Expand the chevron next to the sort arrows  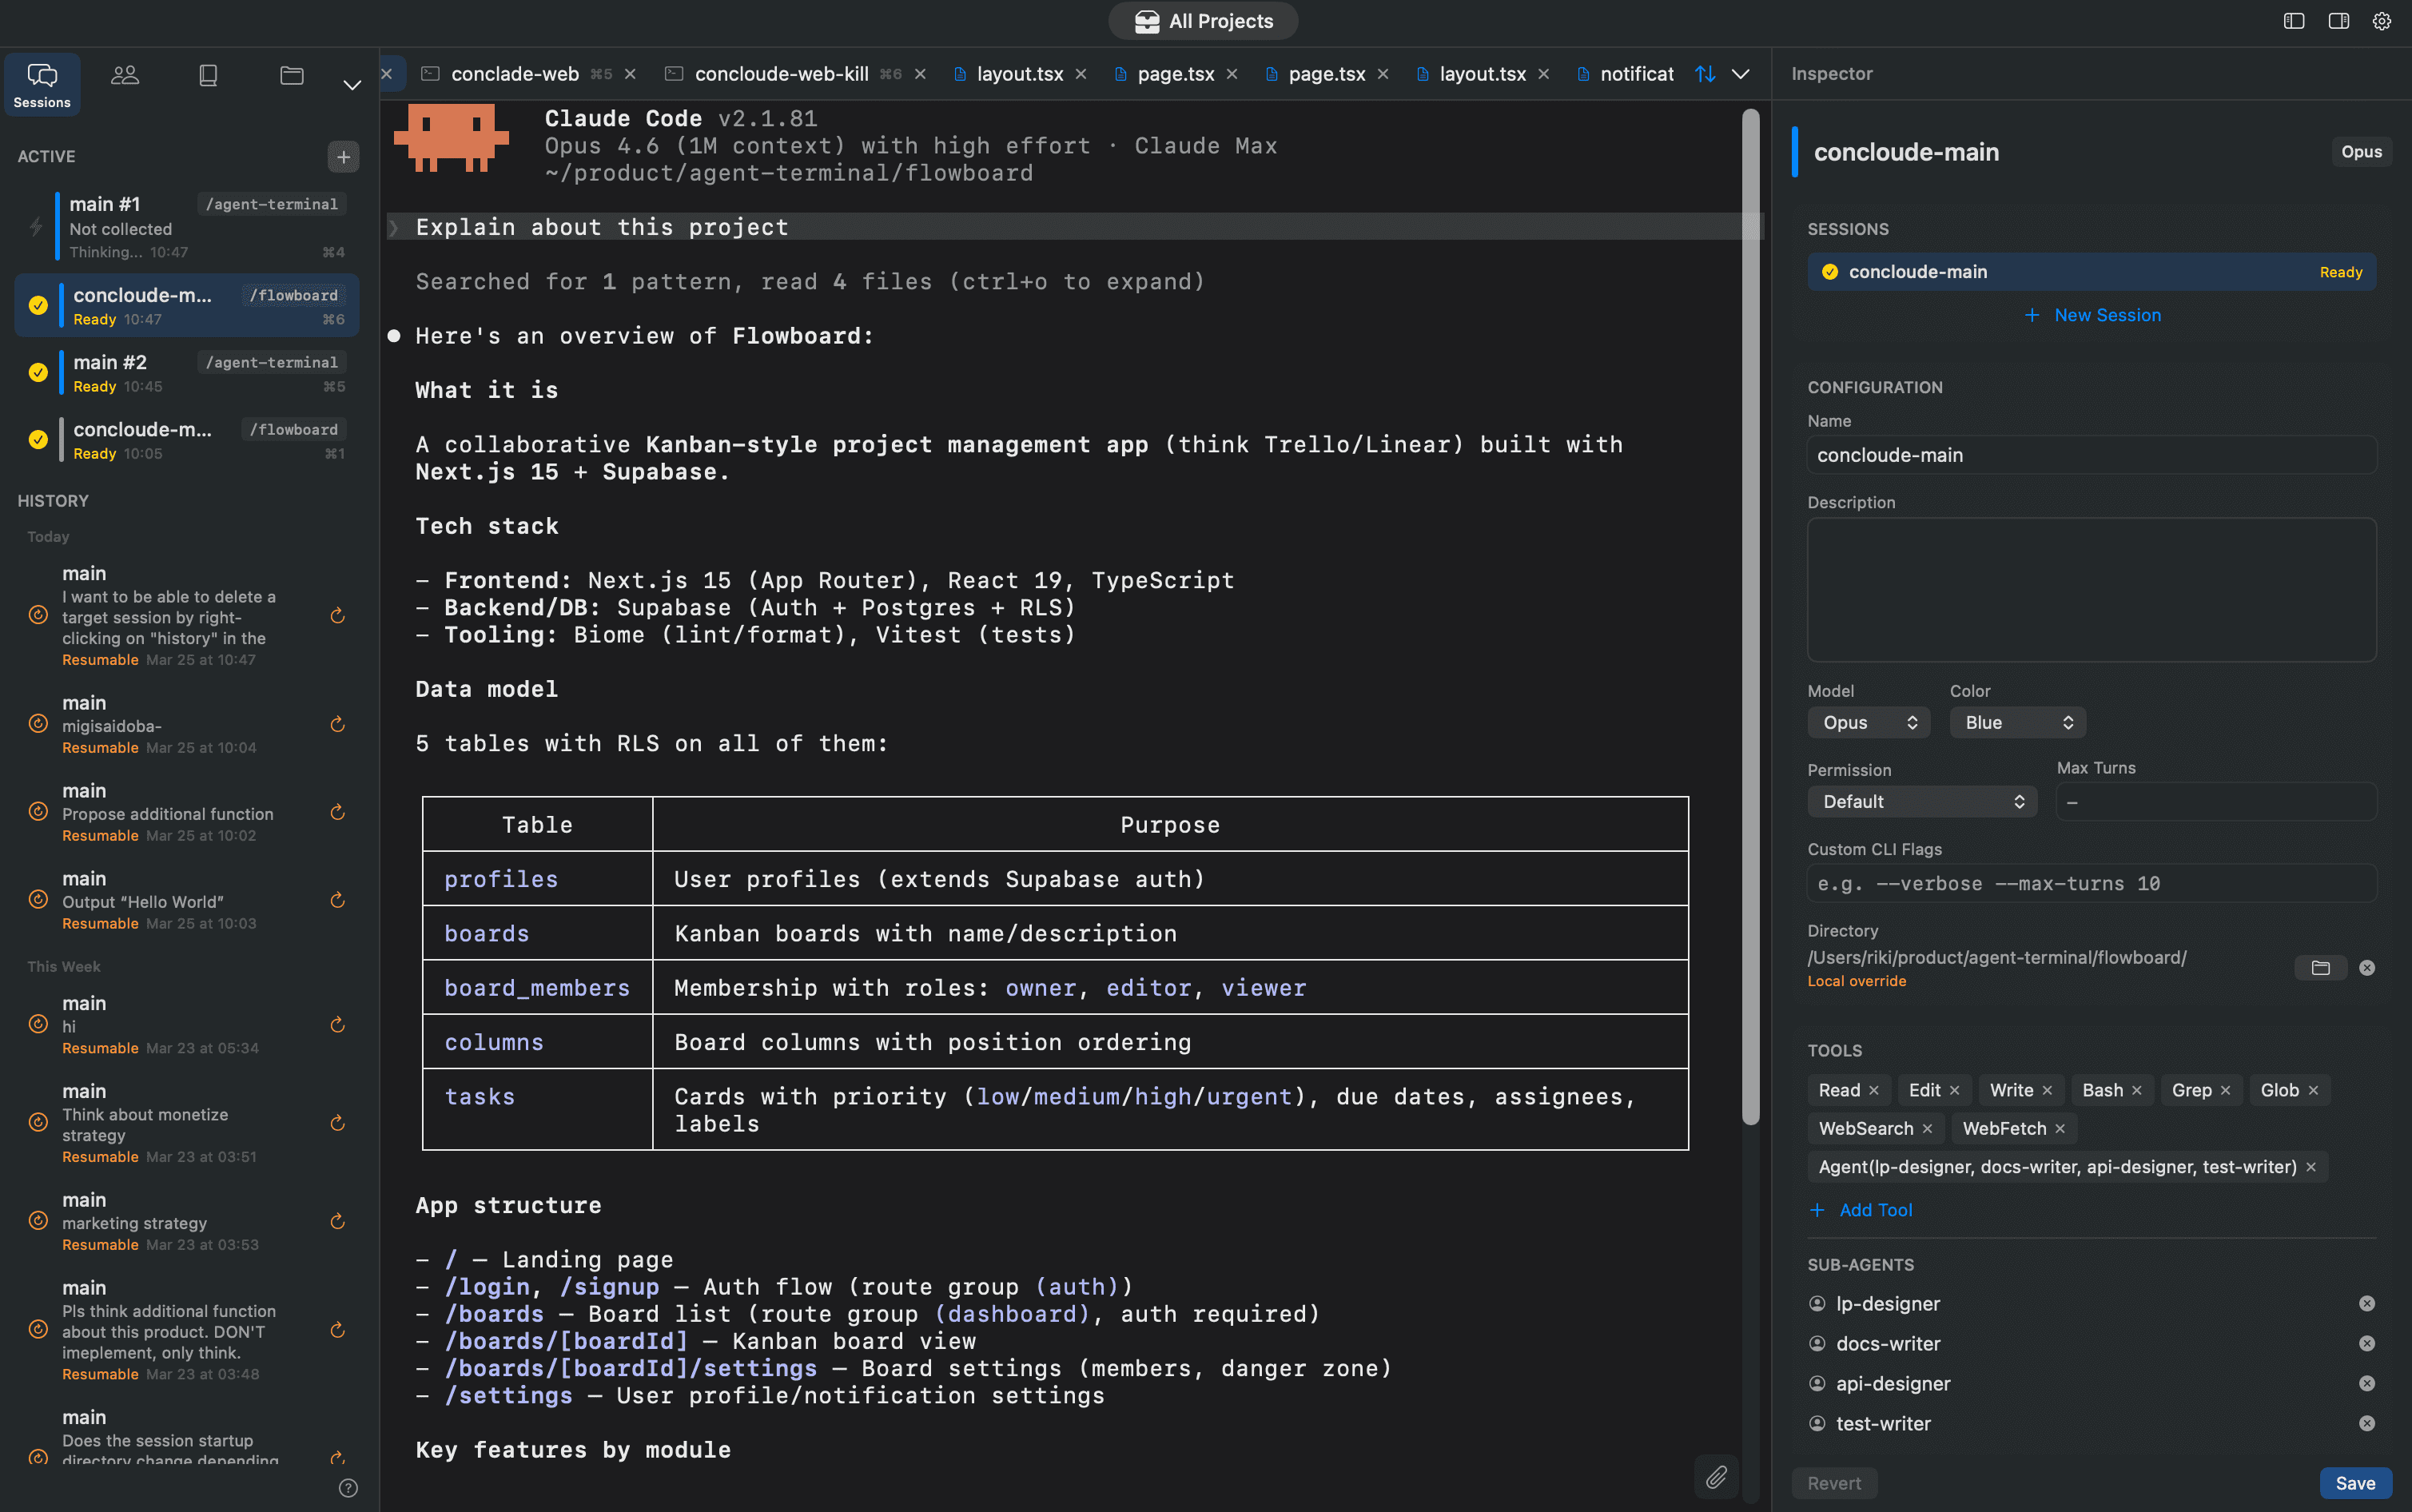click(x=1740, y=73)
